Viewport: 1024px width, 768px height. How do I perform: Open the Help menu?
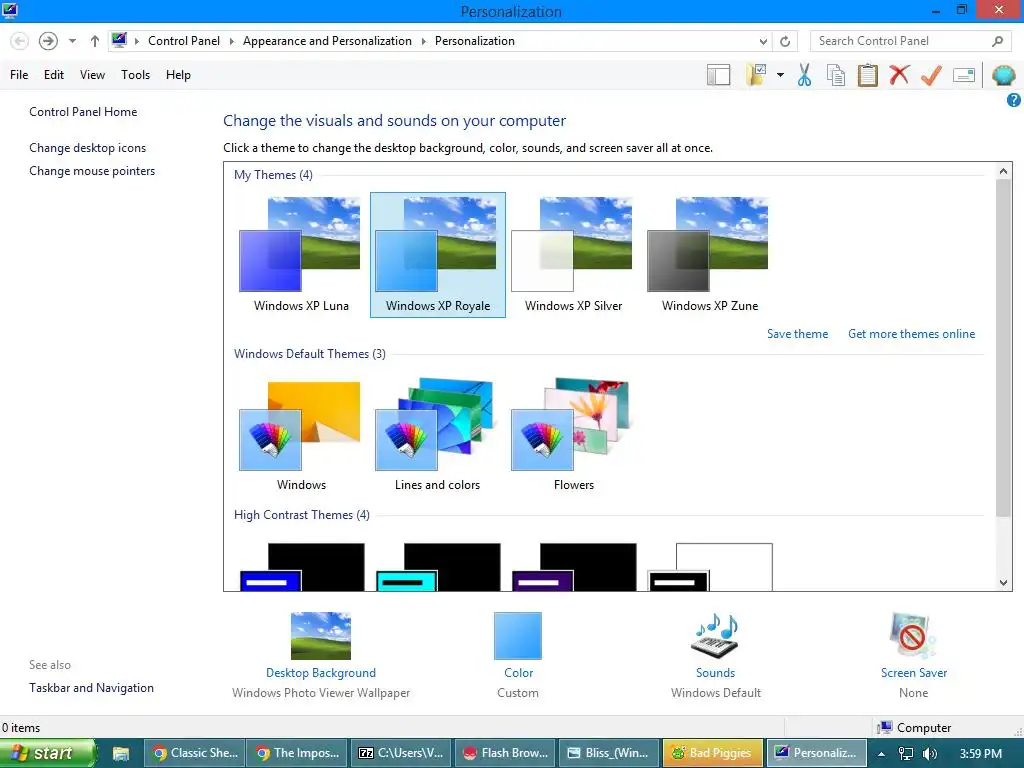178,75
